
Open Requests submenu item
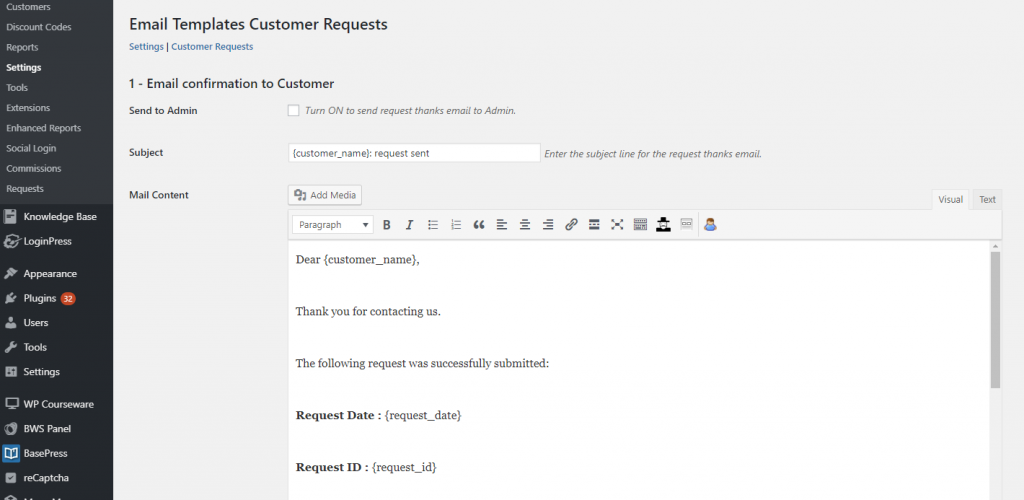(x=25, y=189)
